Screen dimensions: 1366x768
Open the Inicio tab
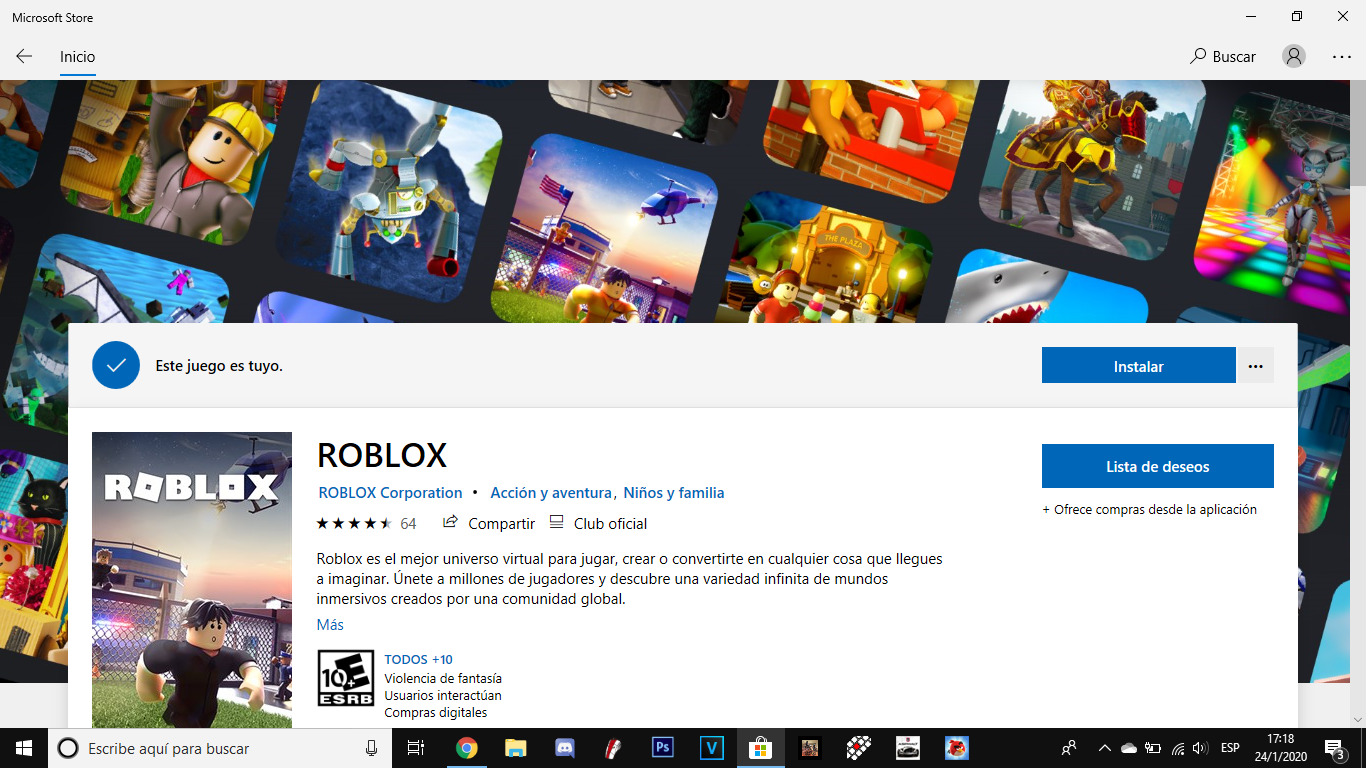(77, 57)
